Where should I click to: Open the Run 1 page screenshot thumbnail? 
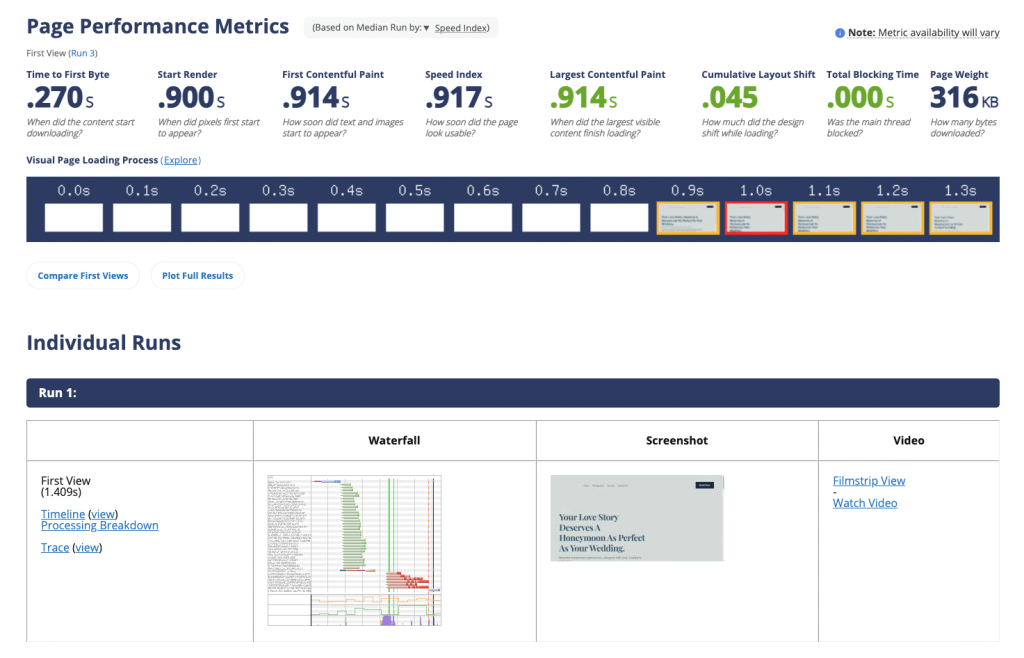pyautogui.click(x=637, y=518)
